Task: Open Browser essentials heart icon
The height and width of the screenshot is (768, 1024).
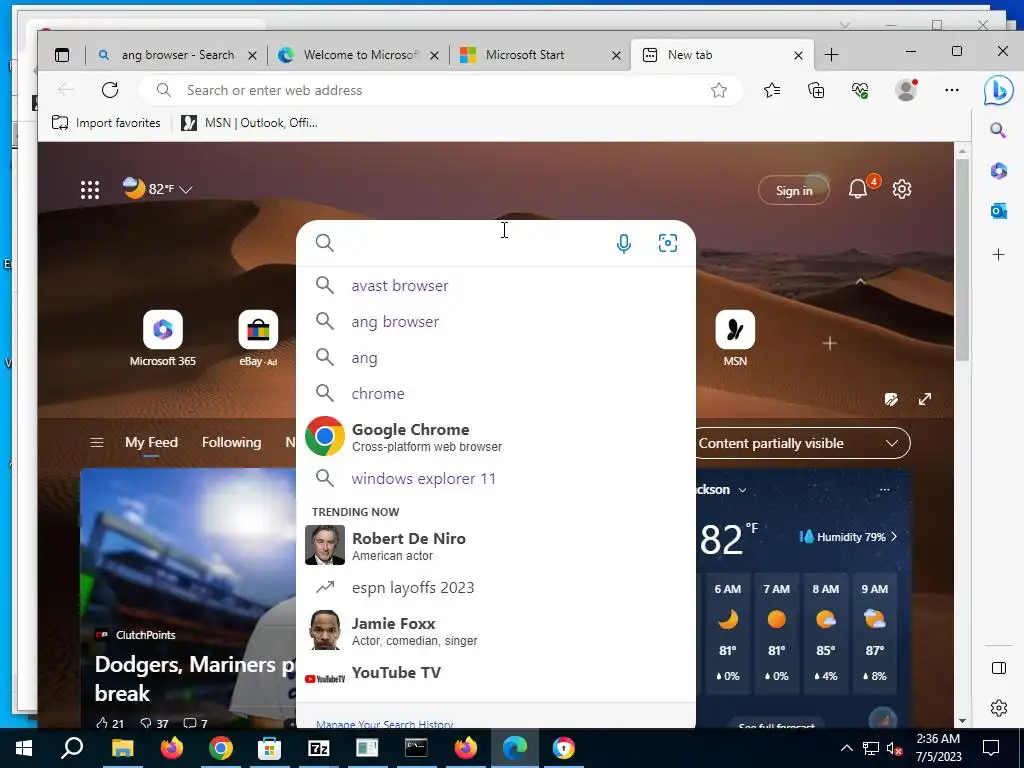Action: (x=861, y=90)
